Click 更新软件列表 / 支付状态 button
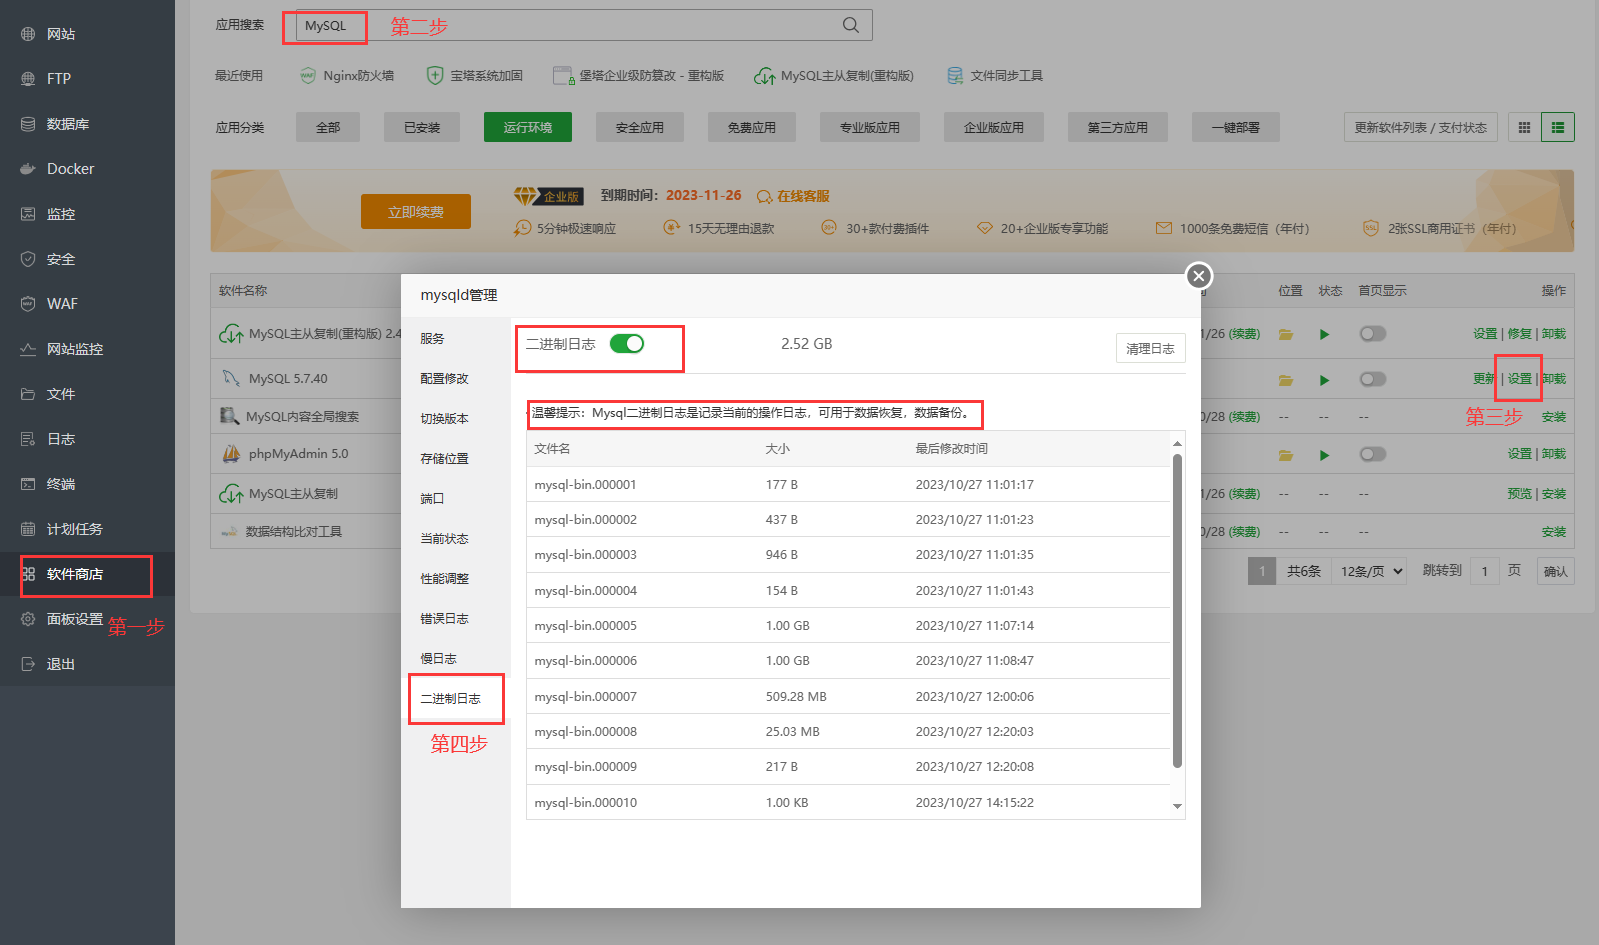The height and width of the screenshot is (945, 1599). coord(1421,127)
